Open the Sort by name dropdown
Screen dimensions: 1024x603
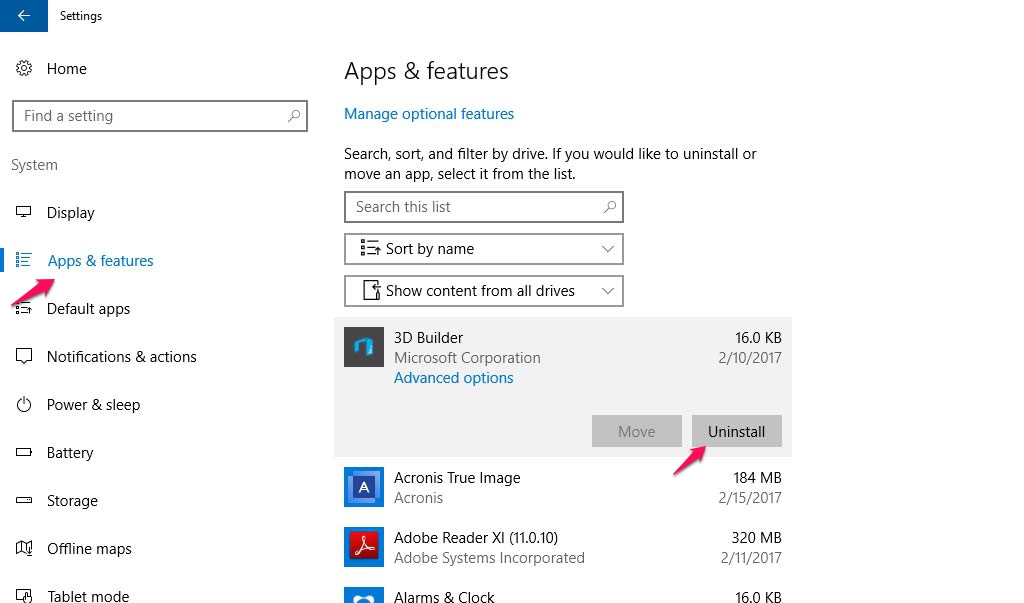point(483,249)
